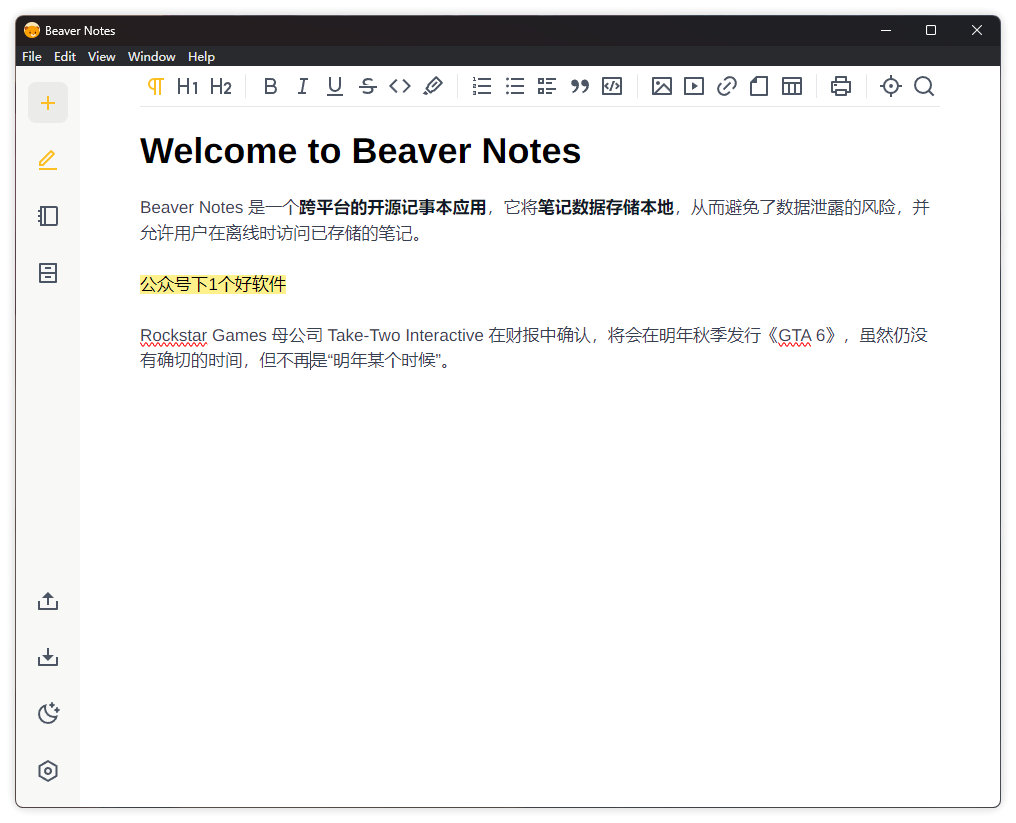Click the Welcome to Beaver Notes title
This screenshot has height=823, width=1016.
click(x=360, y=151)
